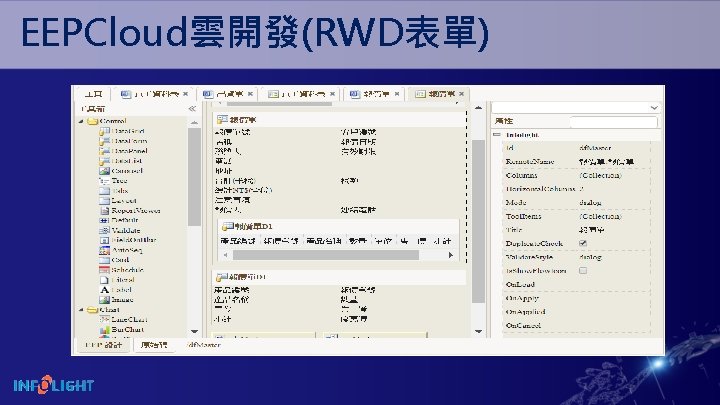Screen dimensions: 720x405
Task: Pick the Image control icon
Action: [104, 300]
